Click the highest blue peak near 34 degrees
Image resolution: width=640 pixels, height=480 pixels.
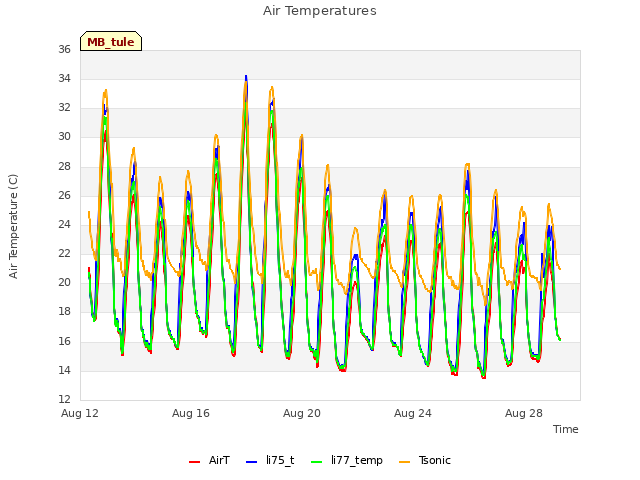(x=246, y=77)
